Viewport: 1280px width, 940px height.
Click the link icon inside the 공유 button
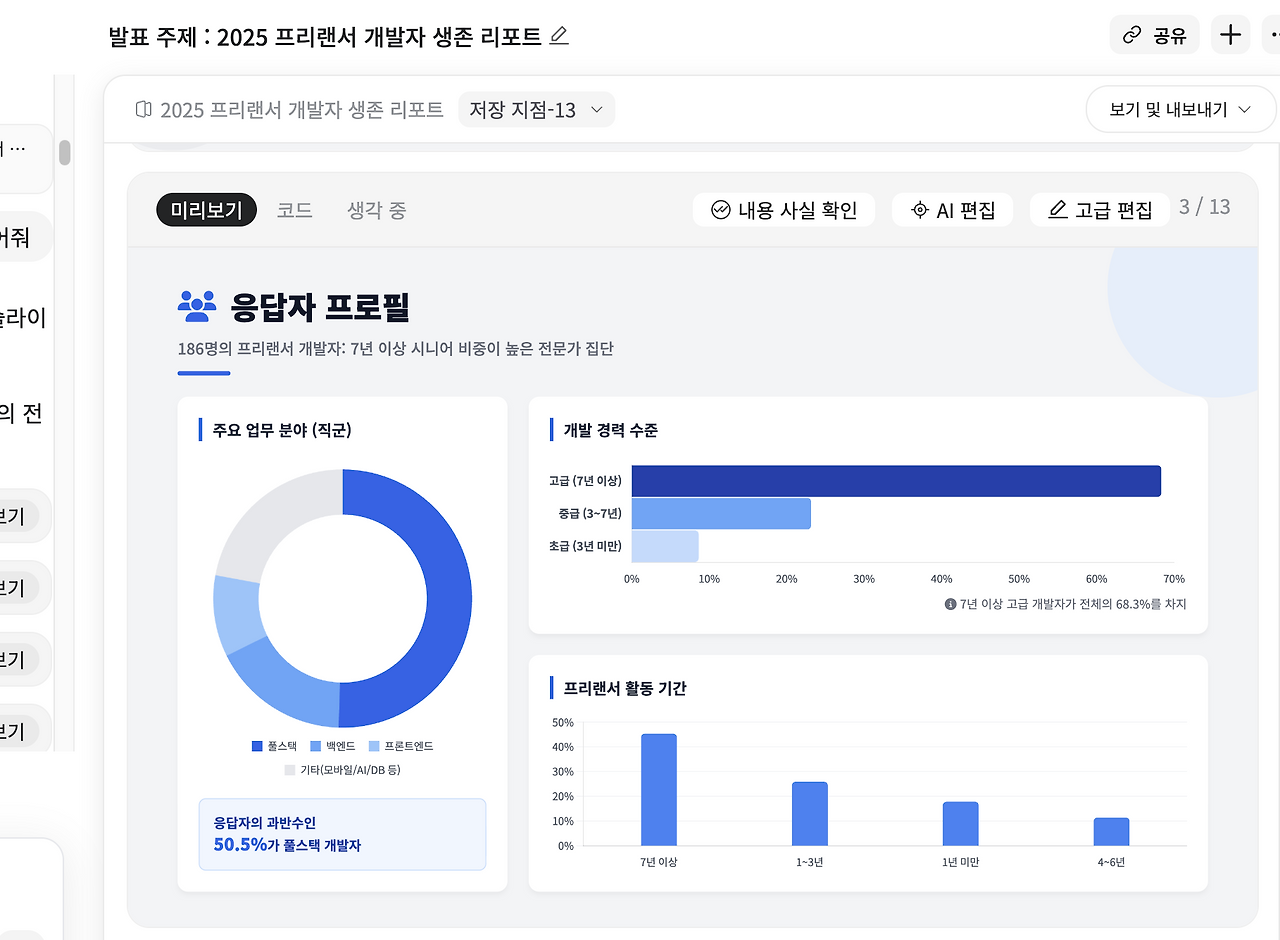pyautogui.click(x=1131, y=35)
